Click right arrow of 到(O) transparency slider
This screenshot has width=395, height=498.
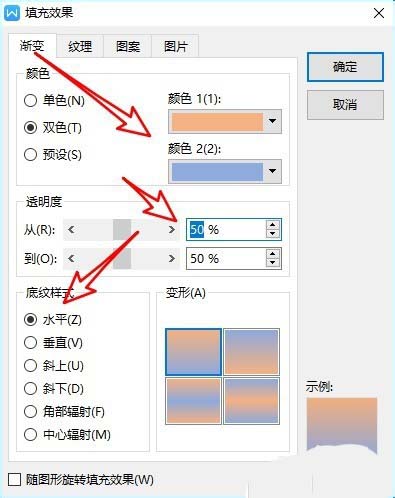172,258
